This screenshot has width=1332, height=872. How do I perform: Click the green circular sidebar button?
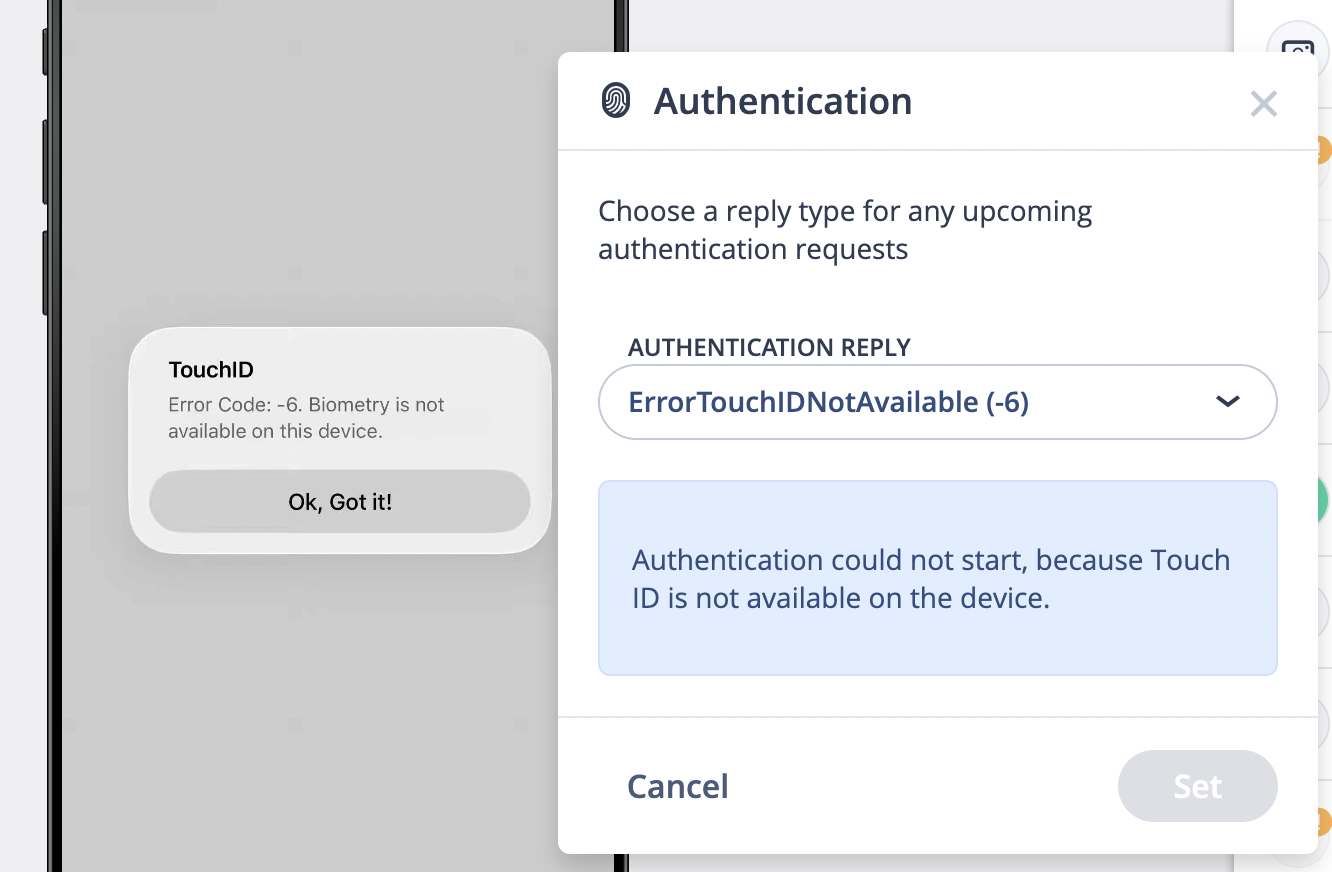[x=1323, y=501]
